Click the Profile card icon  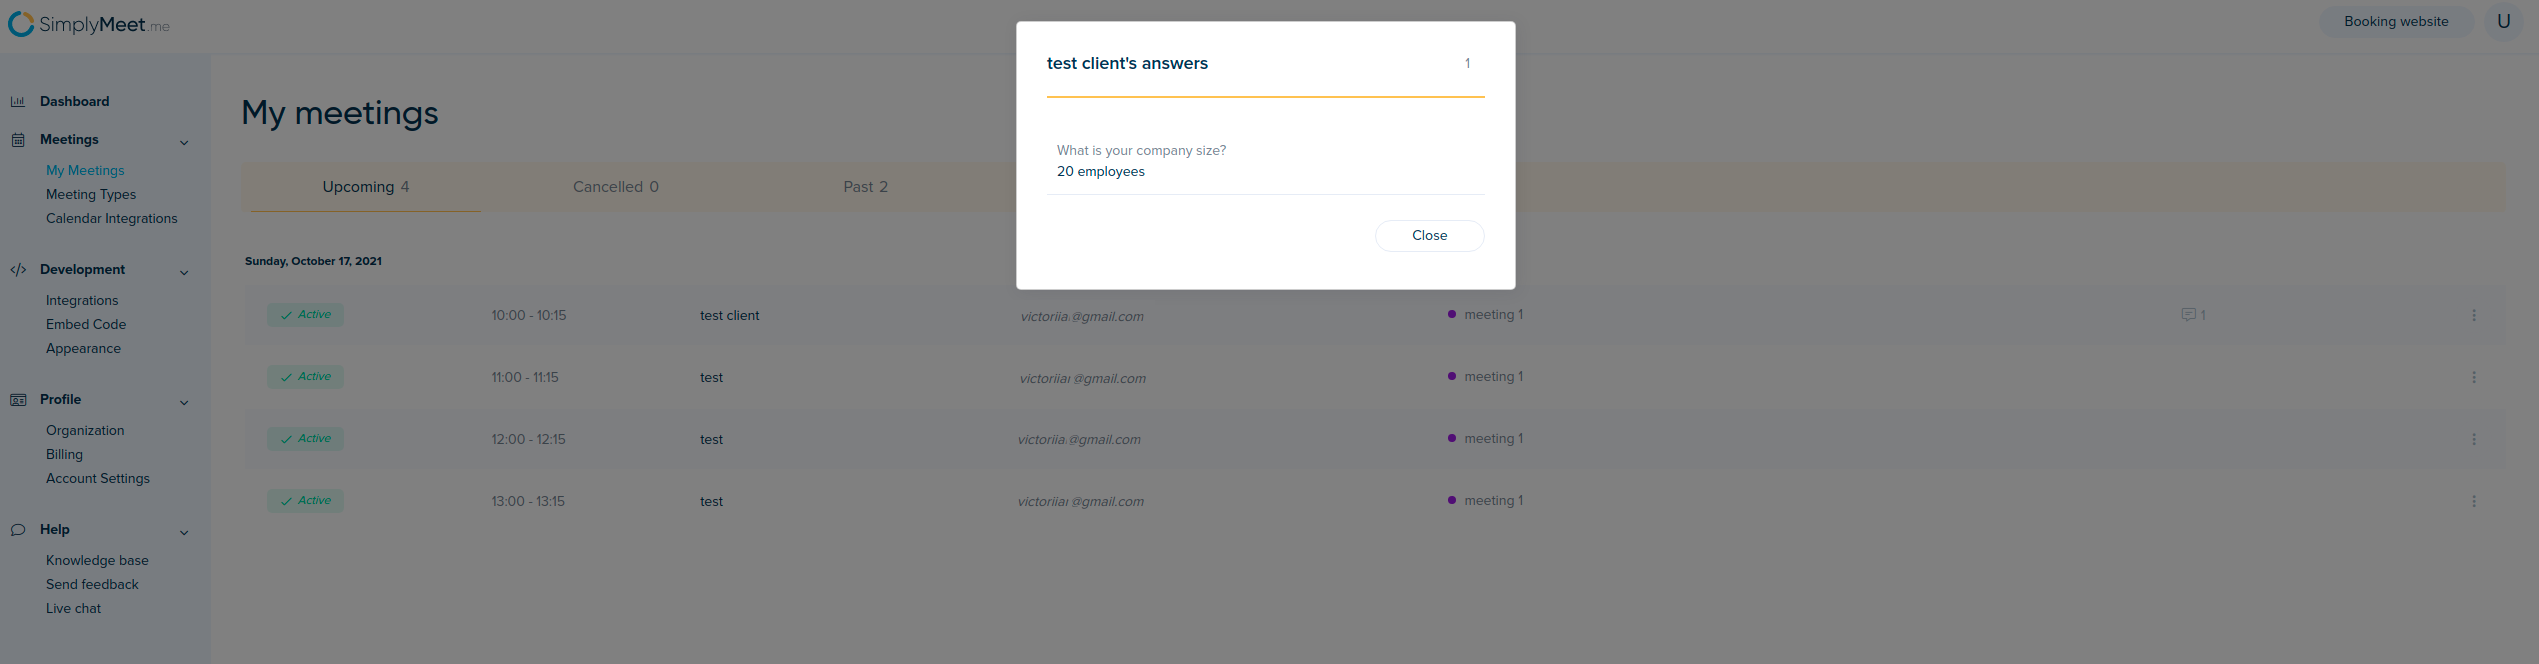18,400
